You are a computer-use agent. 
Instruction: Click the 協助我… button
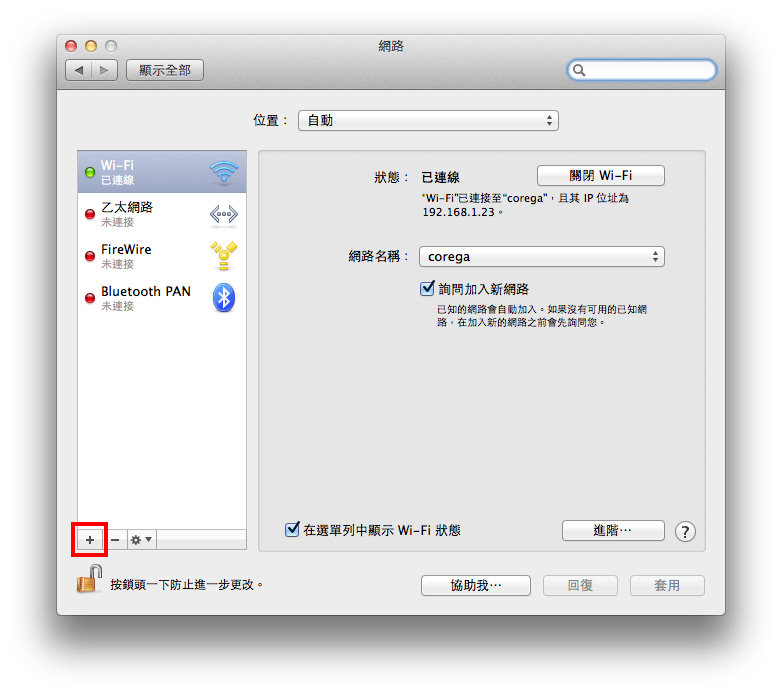point(475,585)
